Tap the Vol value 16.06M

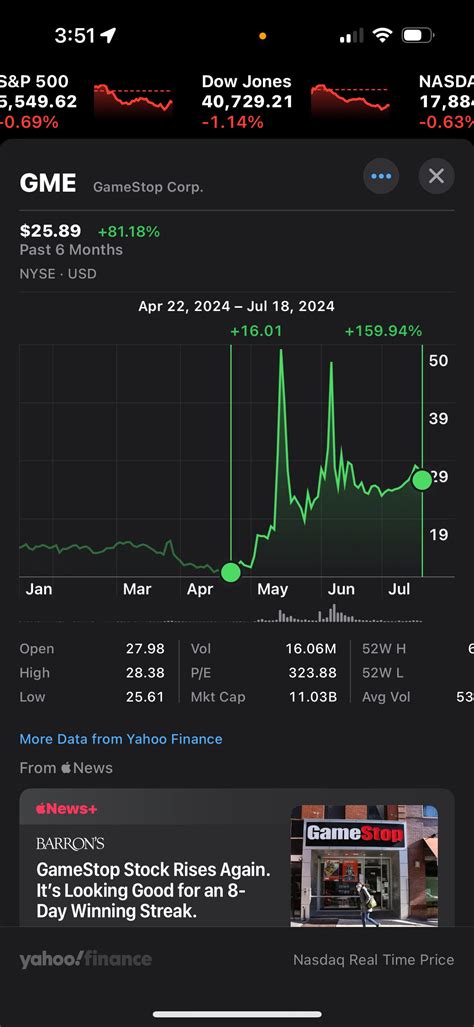tap(310, 648)
